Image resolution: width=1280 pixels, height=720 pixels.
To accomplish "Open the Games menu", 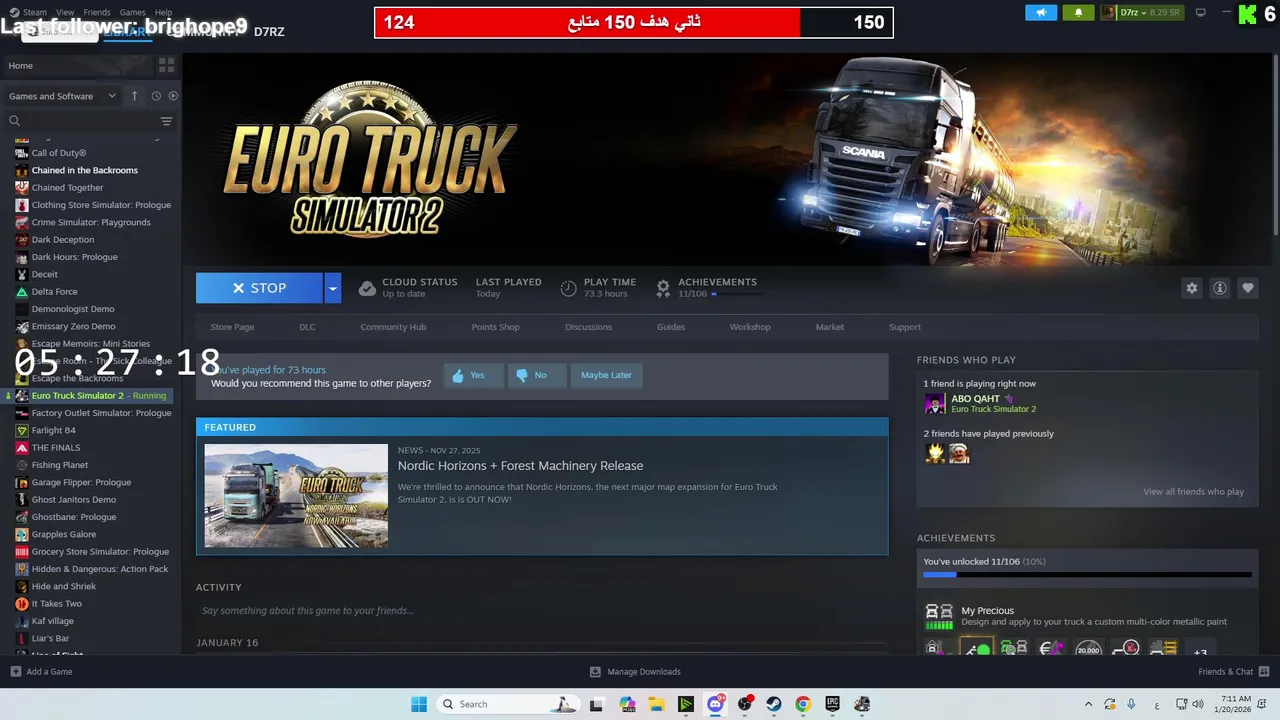I will pyautogui.click(x=133, y=13).
